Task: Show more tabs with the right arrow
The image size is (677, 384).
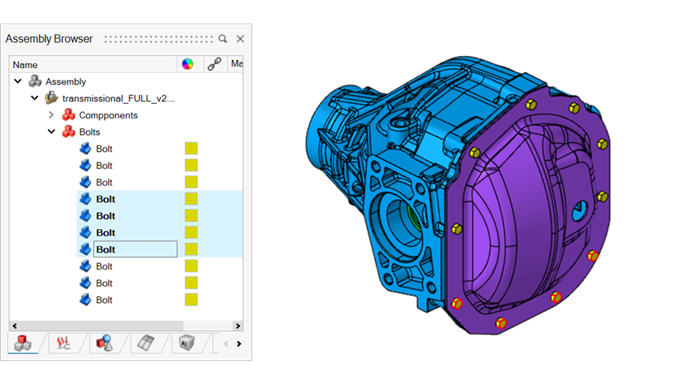Action: coord(239,344)
